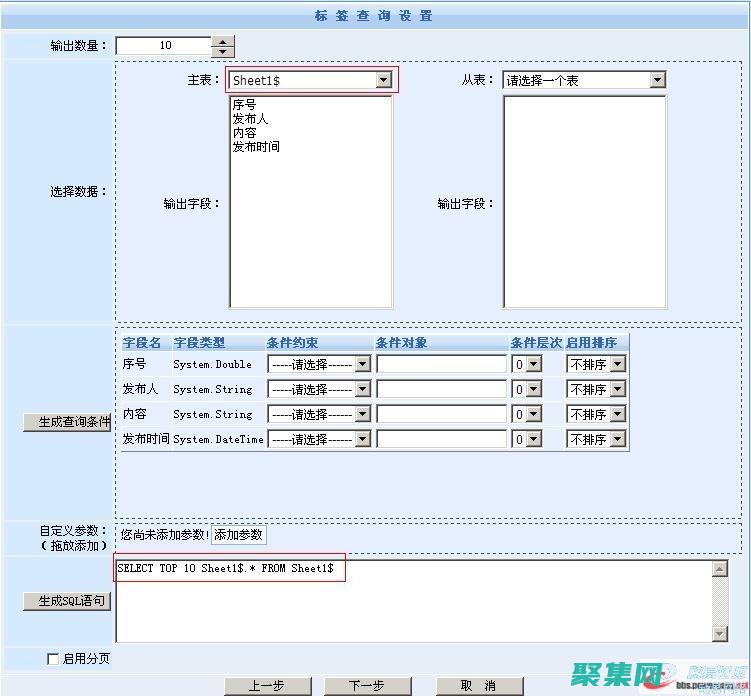
Task: Open the 条件层次 dropdown for 序号 row
Action: click(x=533, y=365)
